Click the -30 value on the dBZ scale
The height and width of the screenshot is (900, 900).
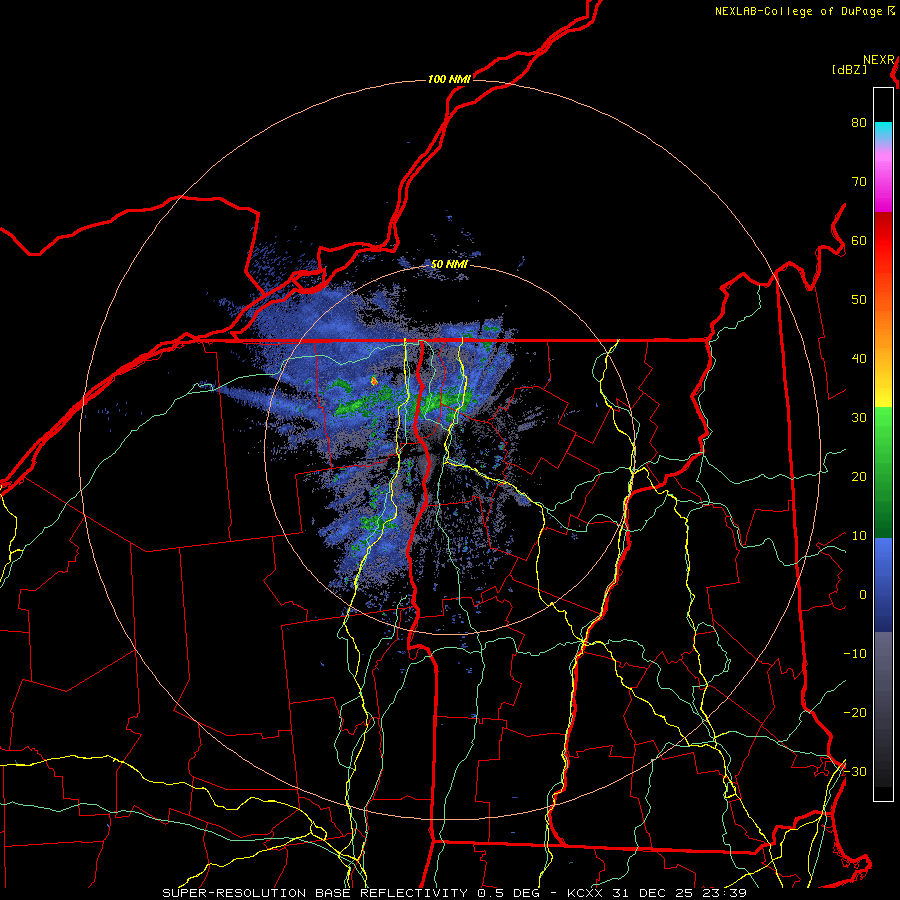point(855,771)
